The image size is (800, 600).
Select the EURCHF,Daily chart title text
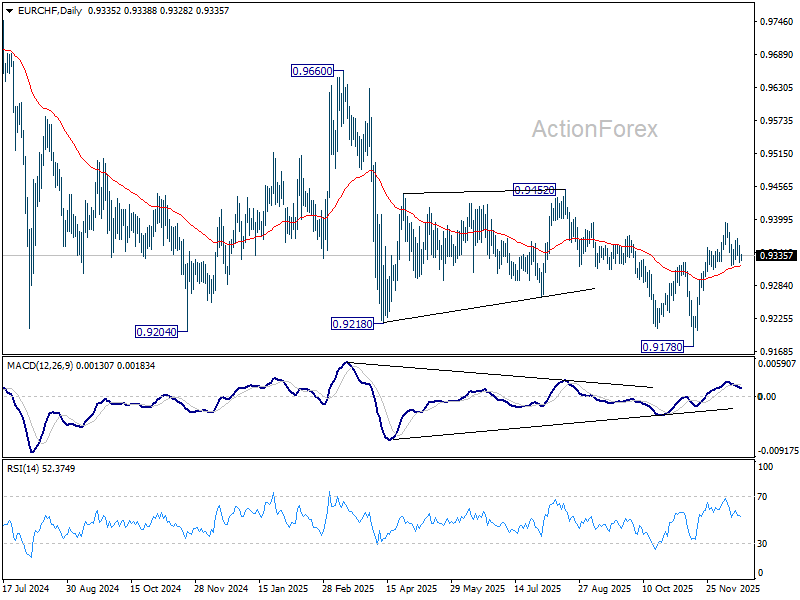point(49,11)
